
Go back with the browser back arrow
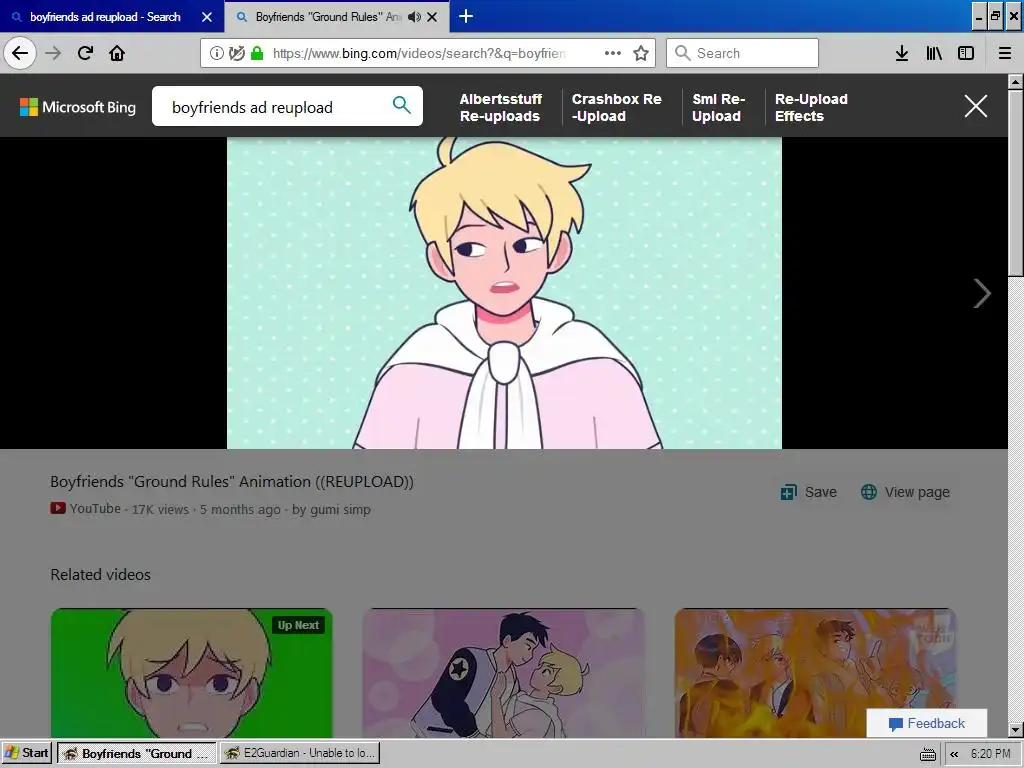20,53
